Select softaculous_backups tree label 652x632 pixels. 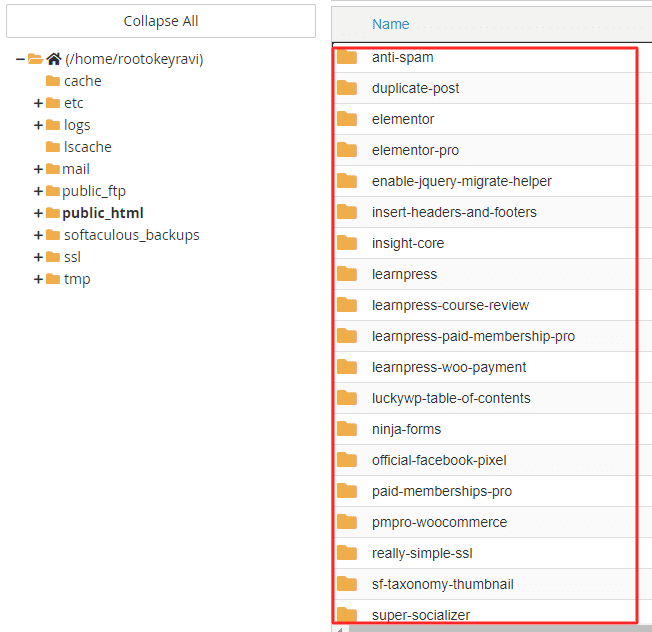point(131,235)
